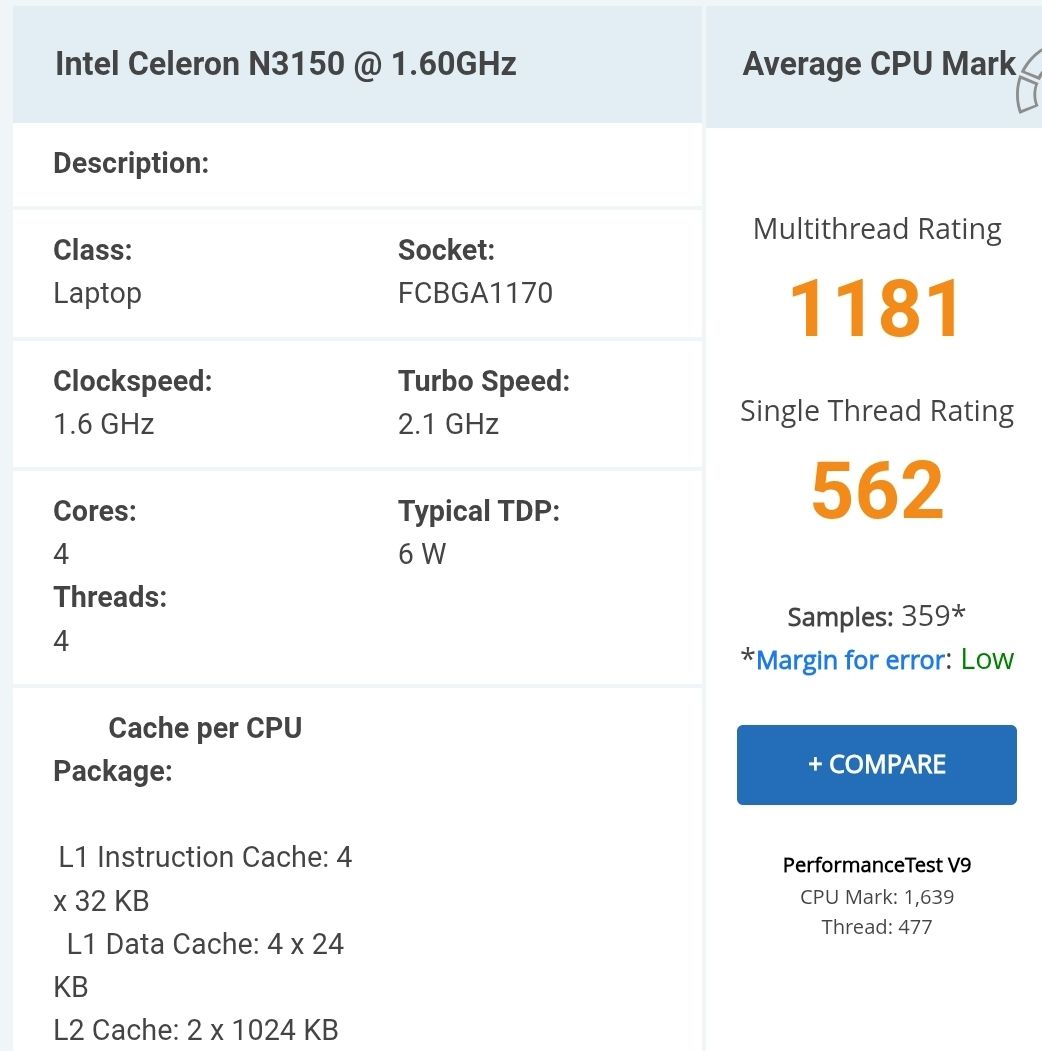Click the green Low margin text
Screen dimensions: 1042x1051
987,660
